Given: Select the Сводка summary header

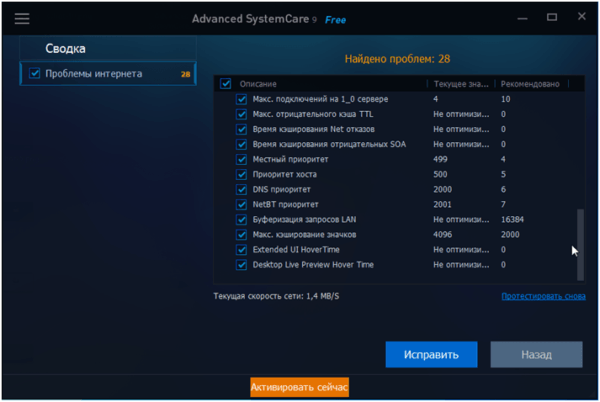Looking at the screenshot, I should 65,49.
